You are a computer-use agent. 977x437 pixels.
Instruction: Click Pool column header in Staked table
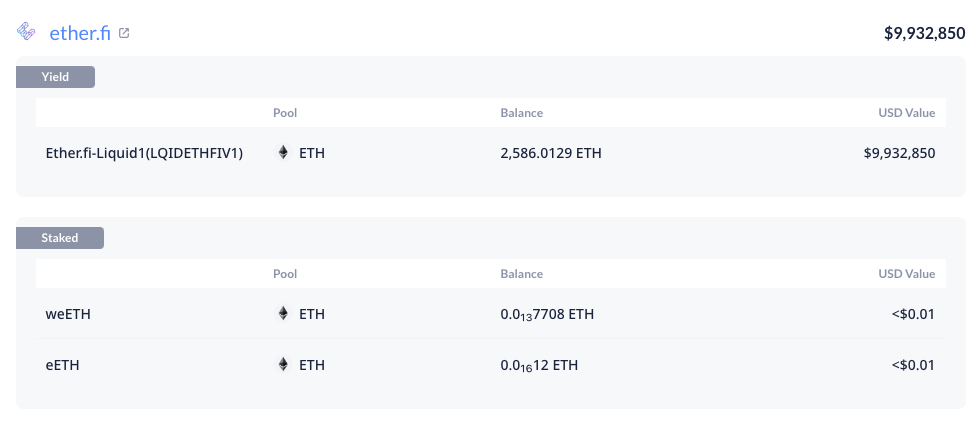pyautogui.click(x=285, y=274)
